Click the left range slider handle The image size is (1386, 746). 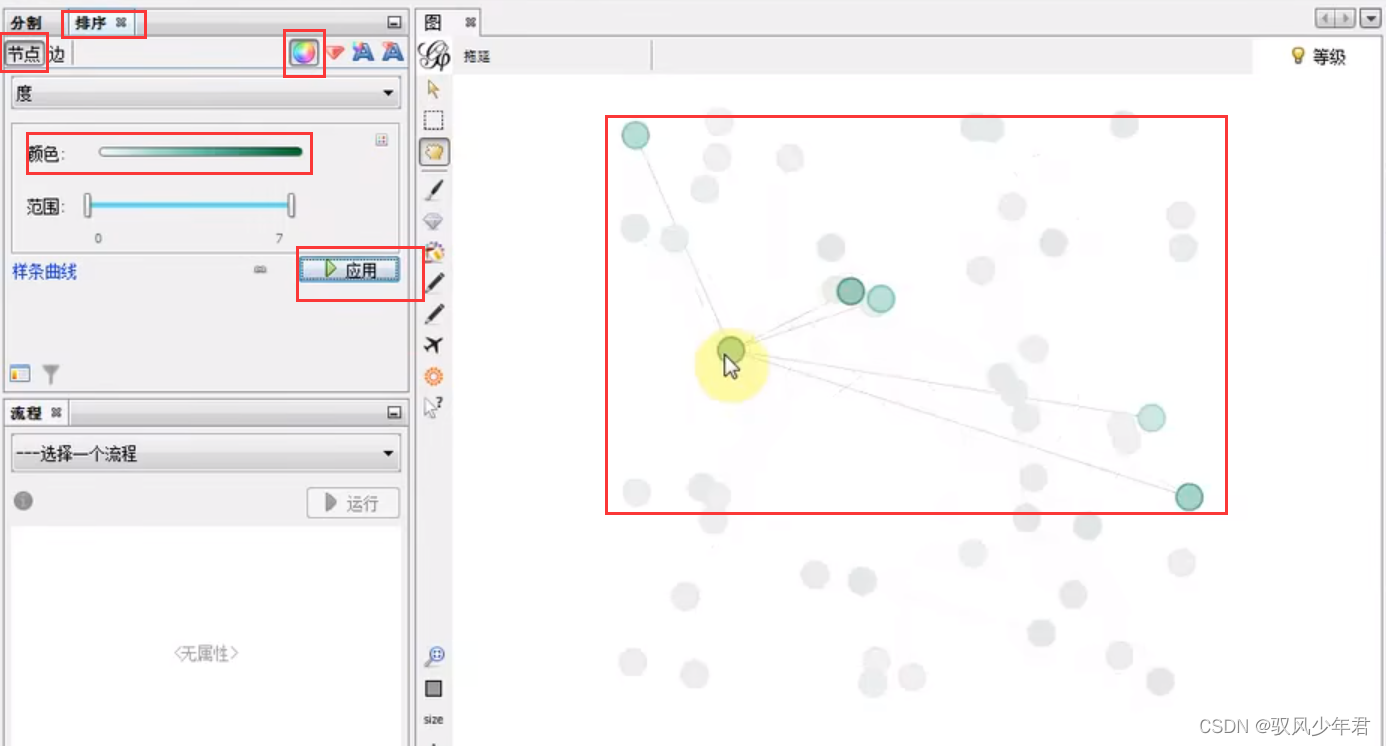88,206
